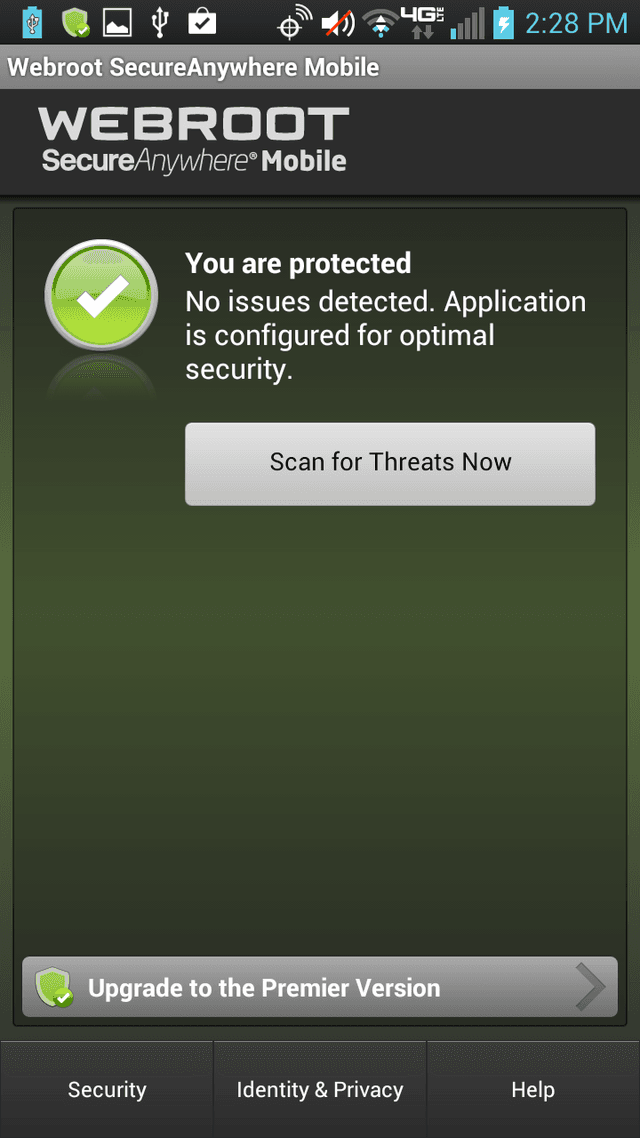
Task: Open the chevron arrow on the Upgrade banner
Action: tap(590, 987)
